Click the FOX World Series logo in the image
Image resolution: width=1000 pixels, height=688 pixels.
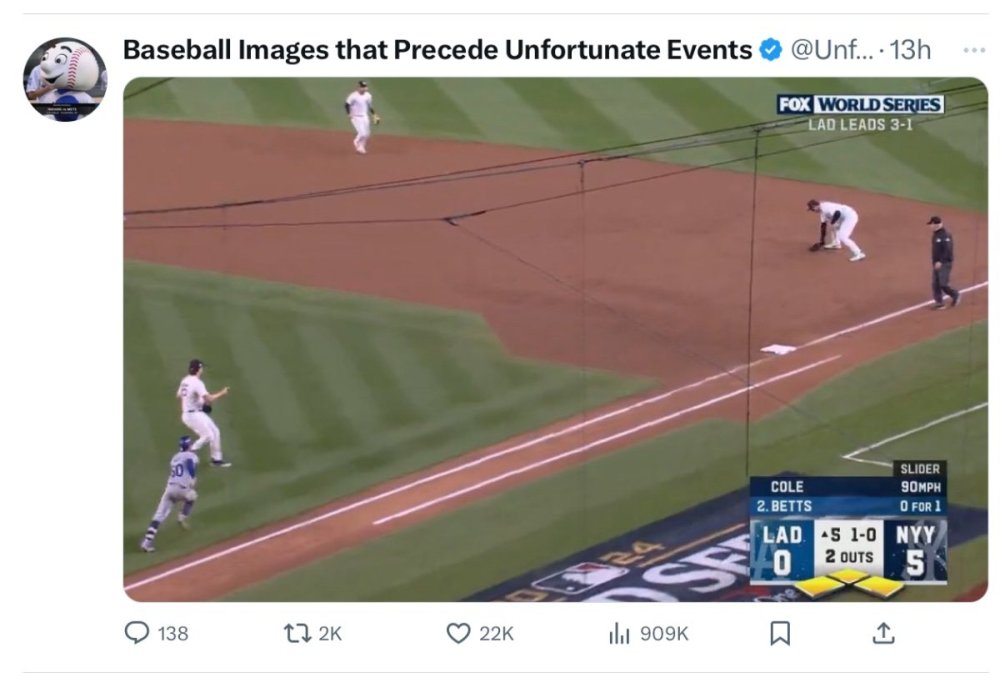(x=860, y=105)
